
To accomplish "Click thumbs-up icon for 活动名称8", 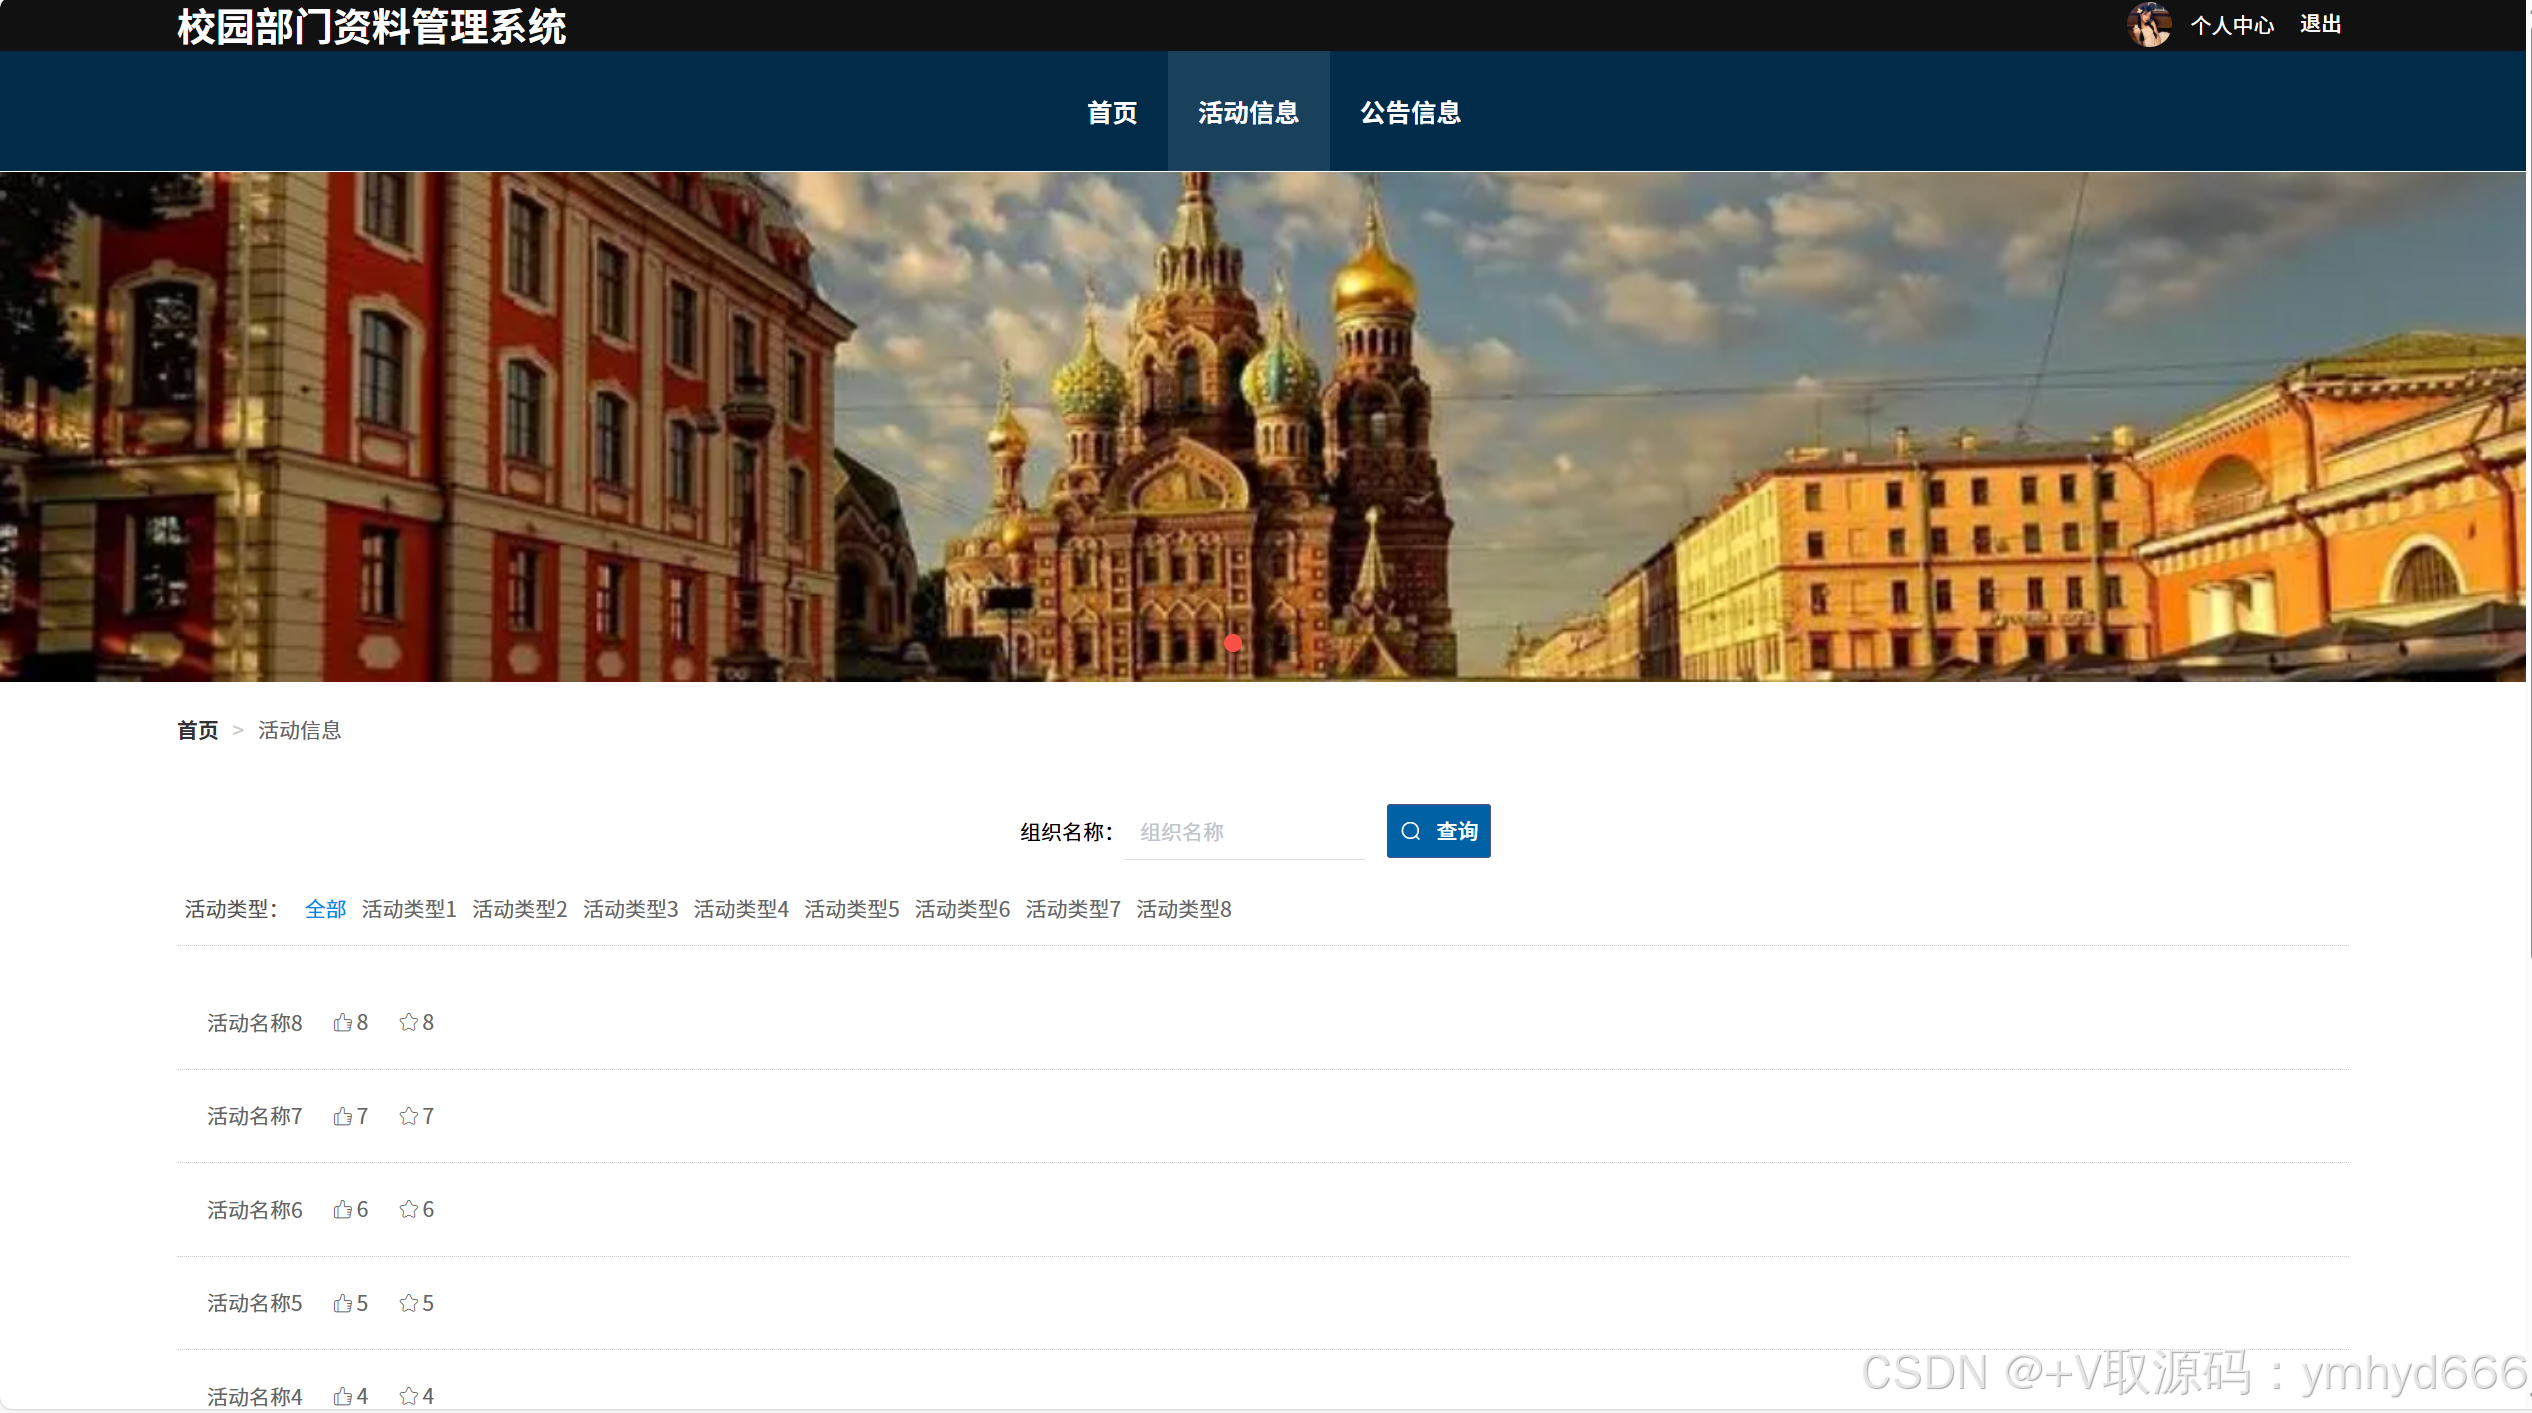I will click(343, 1022).
